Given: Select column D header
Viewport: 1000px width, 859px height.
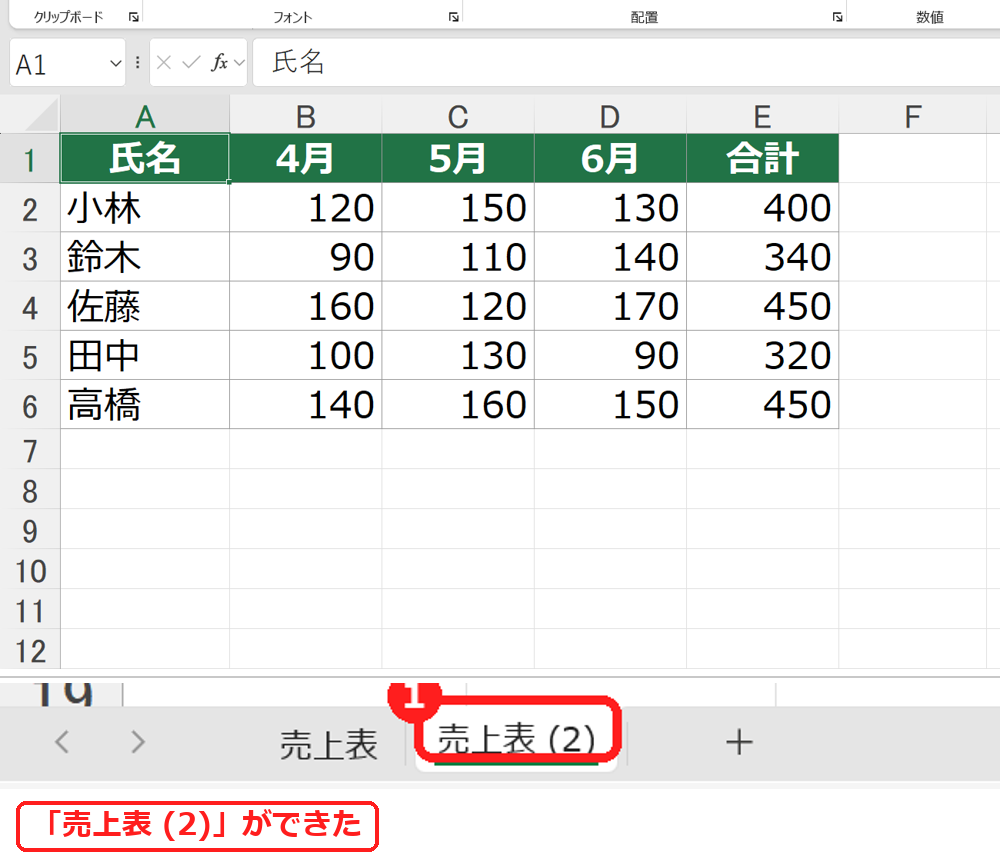Looking at the screenshot, I should pyautogui.click(x=610, y=115).
